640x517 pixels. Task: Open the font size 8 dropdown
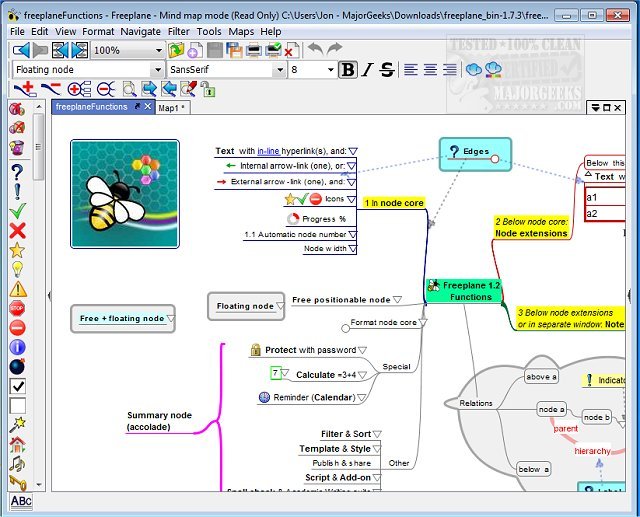click(331, 70)
